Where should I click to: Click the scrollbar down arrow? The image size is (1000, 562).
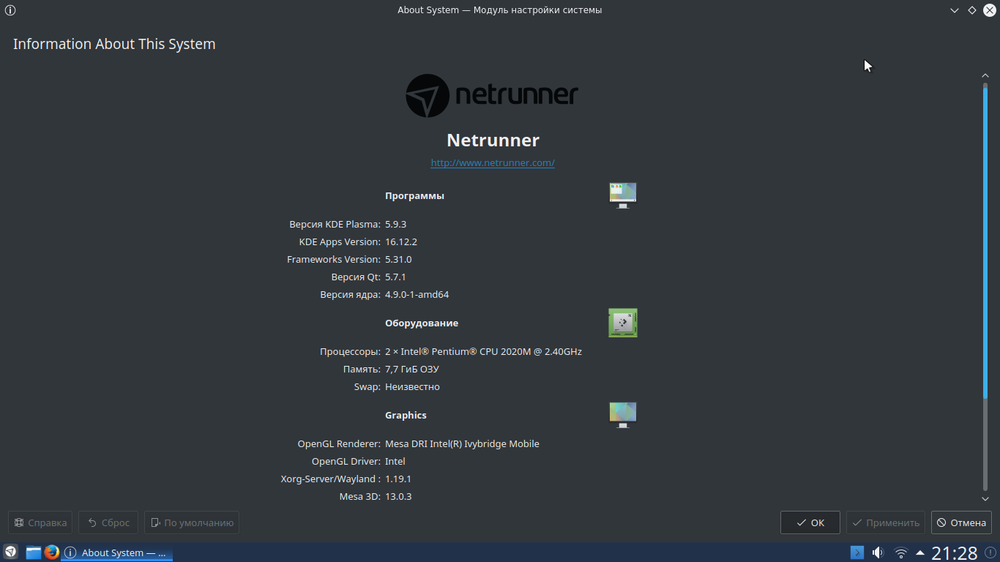click(985, 499)
